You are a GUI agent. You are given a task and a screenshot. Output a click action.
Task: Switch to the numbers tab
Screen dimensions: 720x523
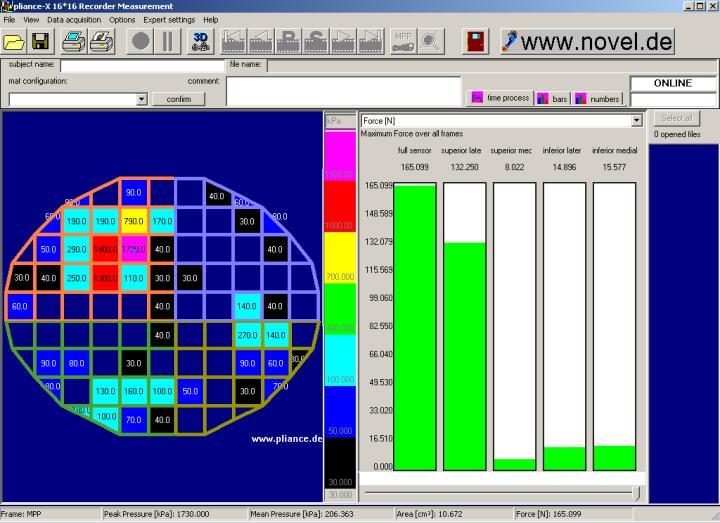click(597, 98)
